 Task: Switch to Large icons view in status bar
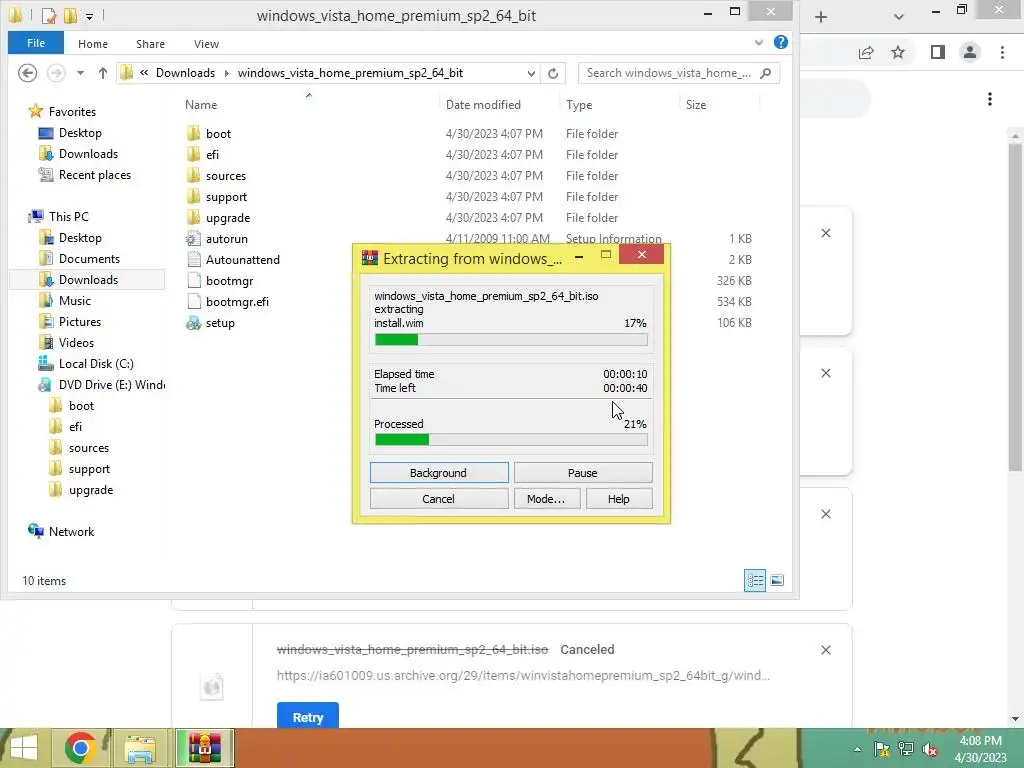click(x=777, y=580)
